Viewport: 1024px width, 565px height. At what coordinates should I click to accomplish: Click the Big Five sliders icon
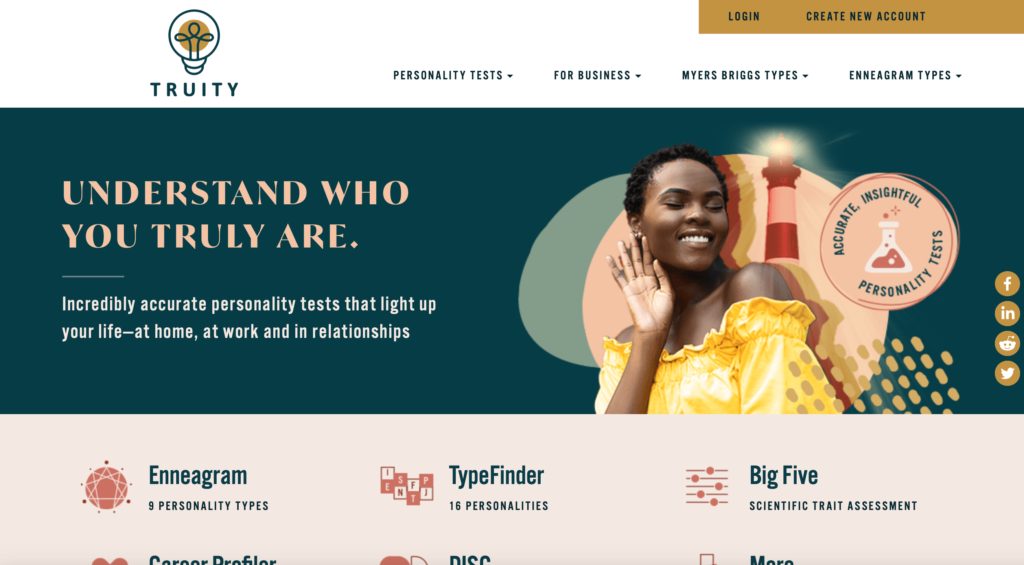[707, 487]
